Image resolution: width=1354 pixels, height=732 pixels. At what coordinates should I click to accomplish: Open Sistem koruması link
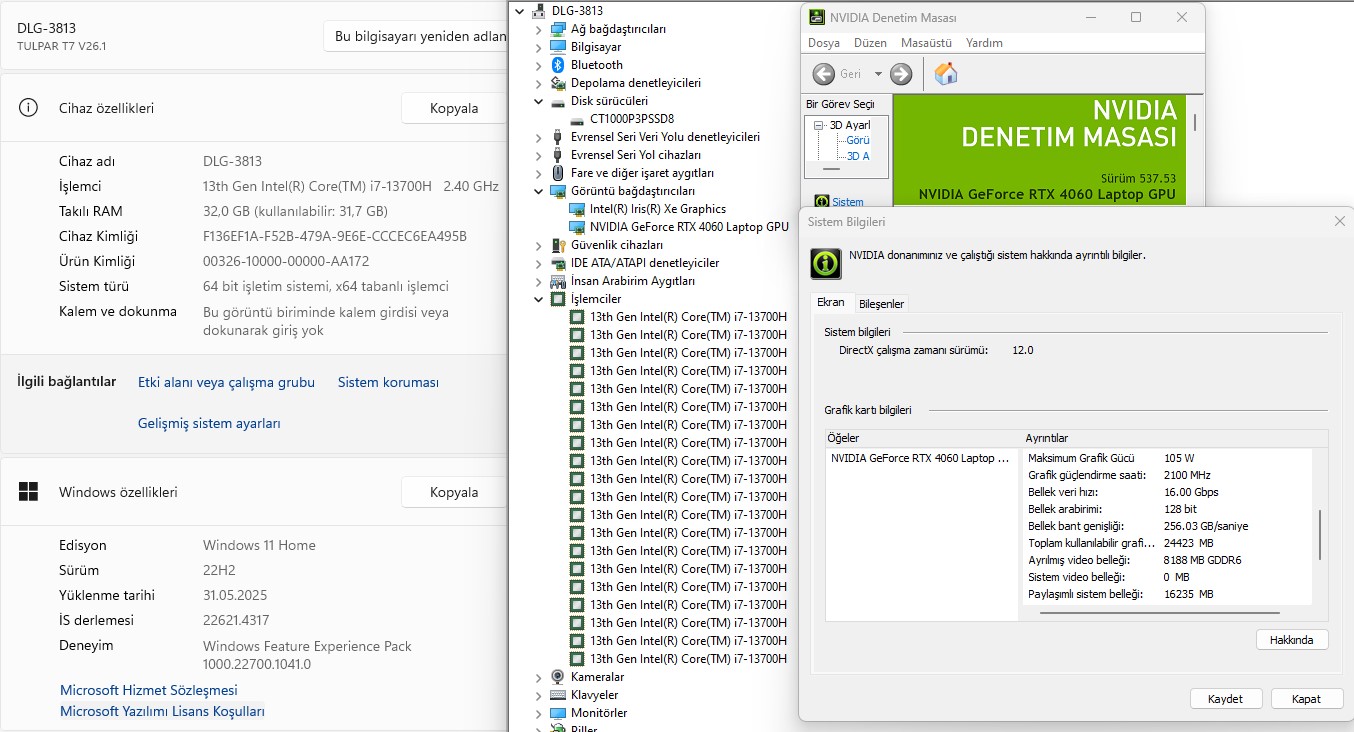[x=388, y=382]
